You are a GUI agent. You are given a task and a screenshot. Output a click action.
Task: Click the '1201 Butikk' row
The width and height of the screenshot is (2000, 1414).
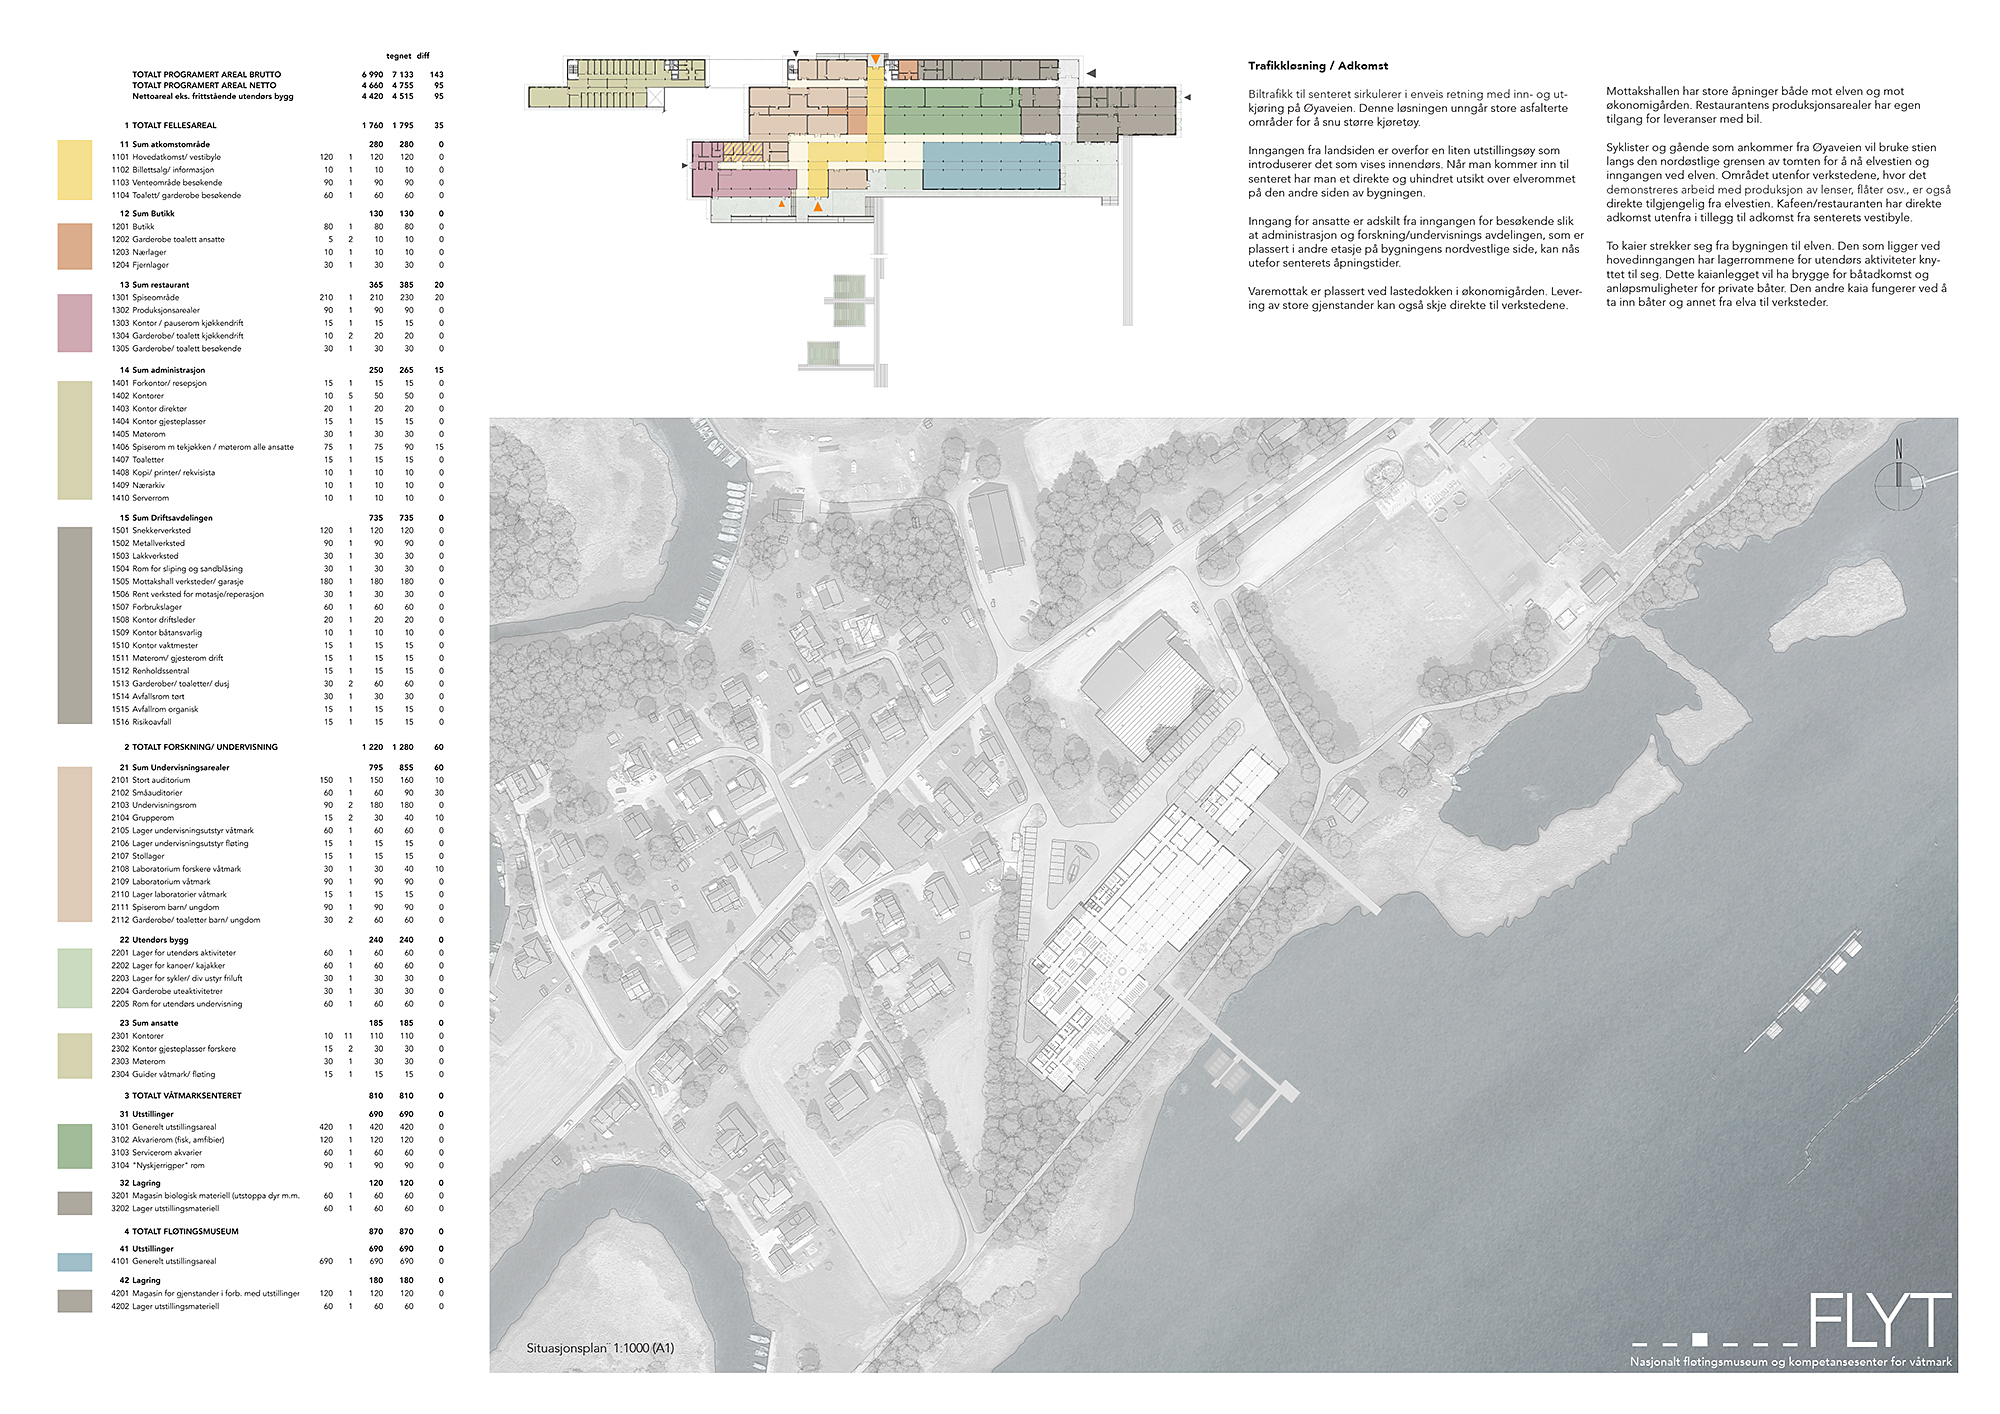(277, 227)
